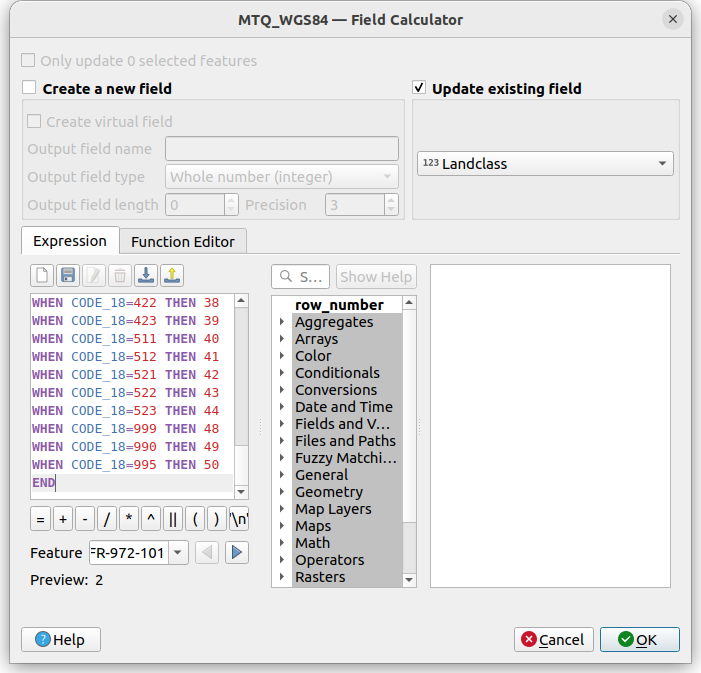Click the function list scroll-up arrow

pyautogui.click(x=409, y=303)
